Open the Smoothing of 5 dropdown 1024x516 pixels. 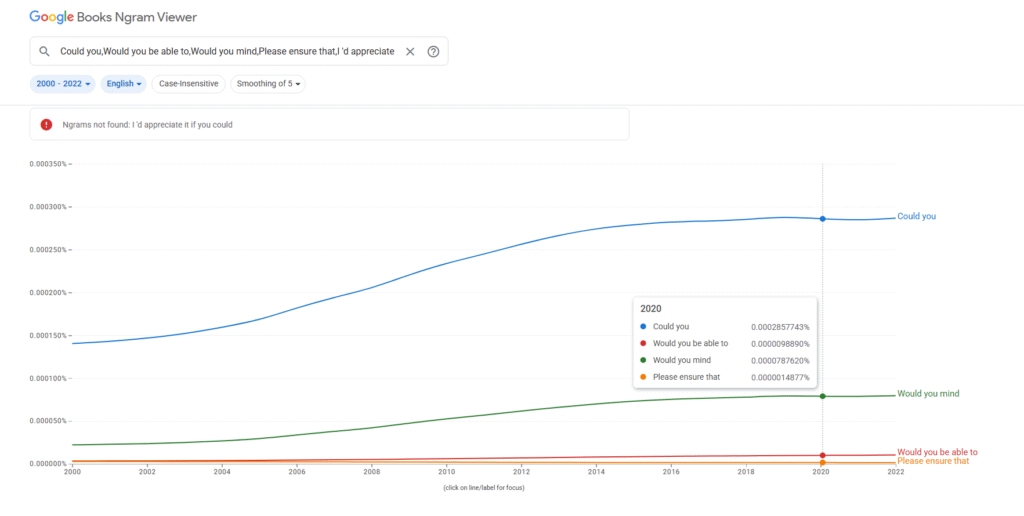point(268,84)
